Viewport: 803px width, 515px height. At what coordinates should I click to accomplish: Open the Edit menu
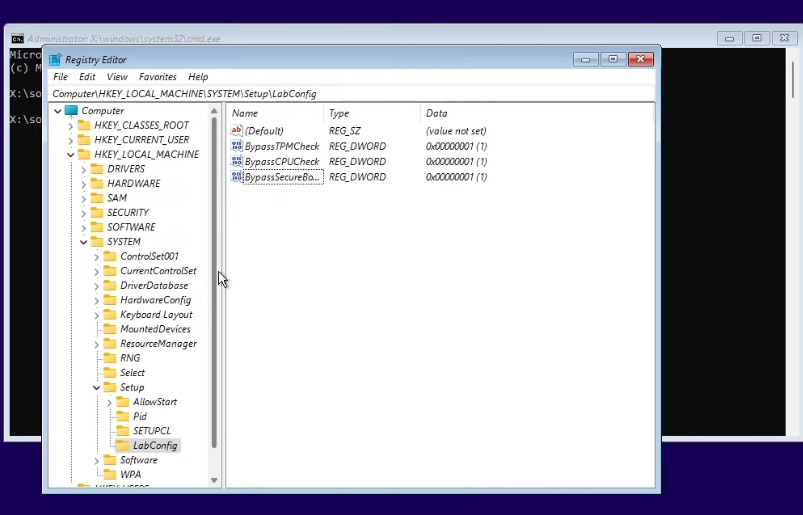[x=87, y=77]
